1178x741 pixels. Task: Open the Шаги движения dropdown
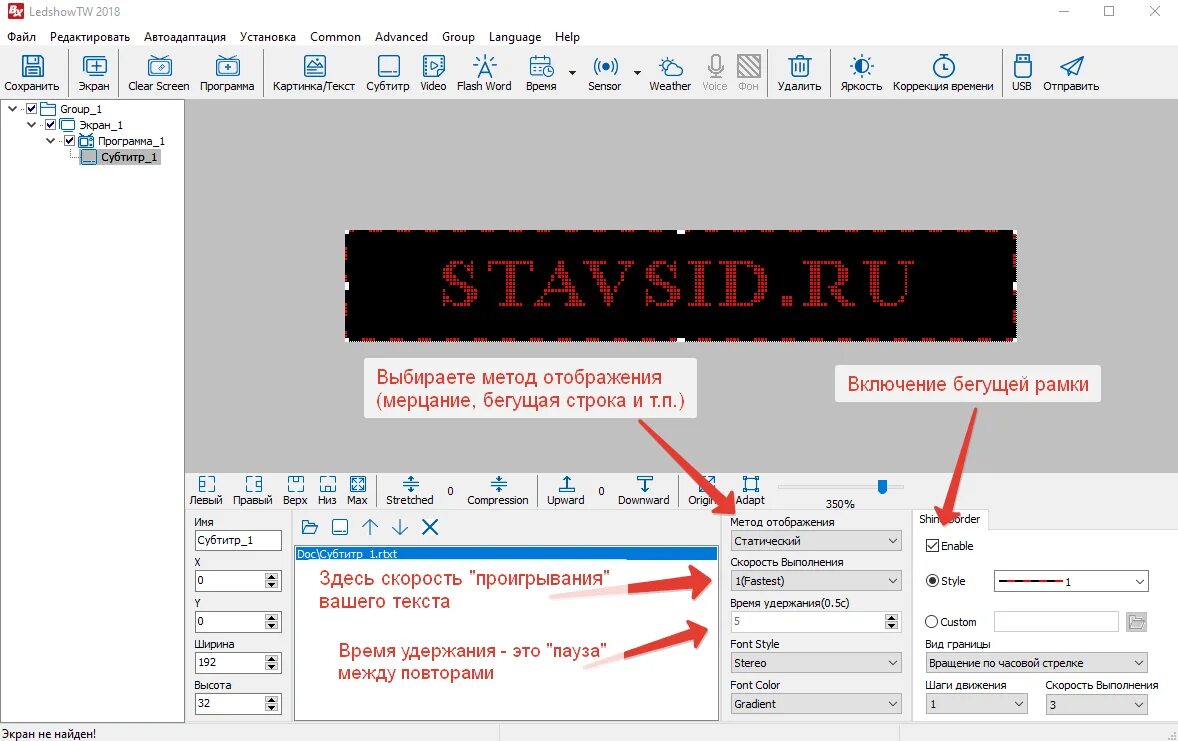[x=976, y=704]
